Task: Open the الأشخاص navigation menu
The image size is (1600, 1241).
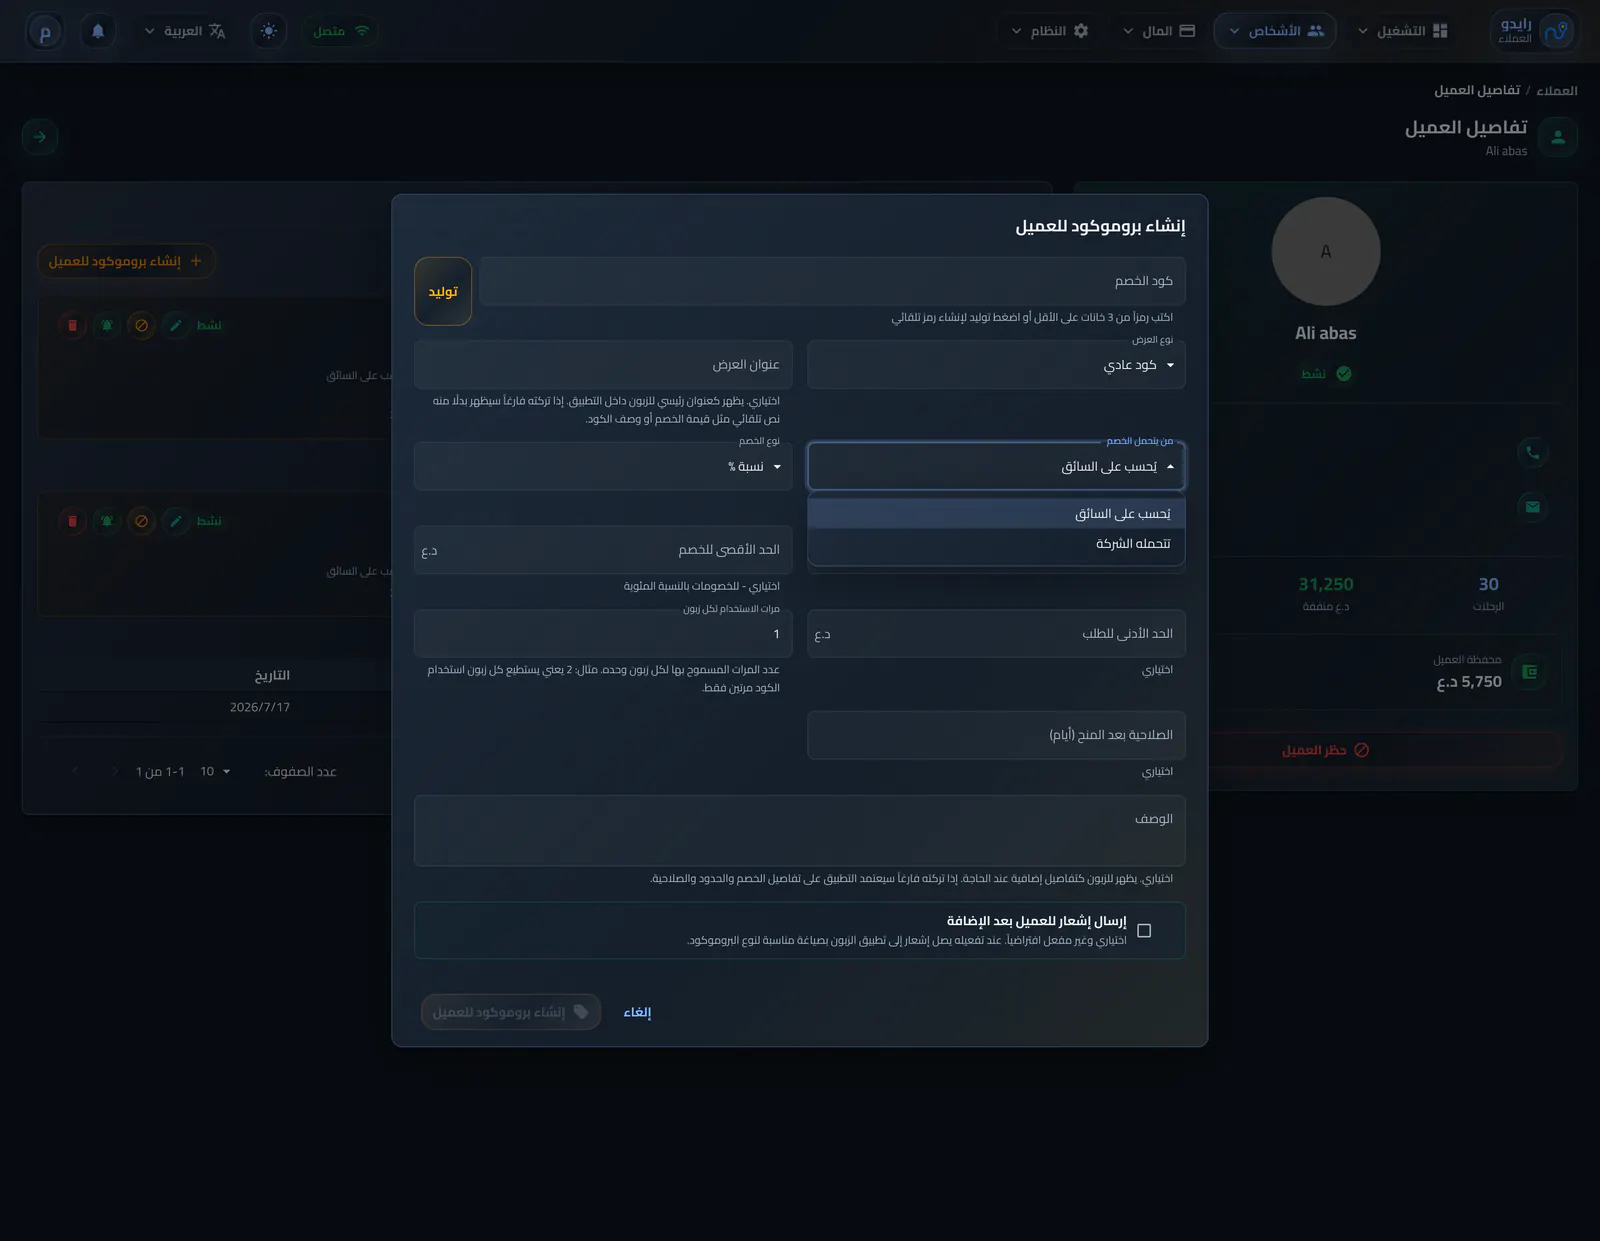Action: tap(1275, 31)
